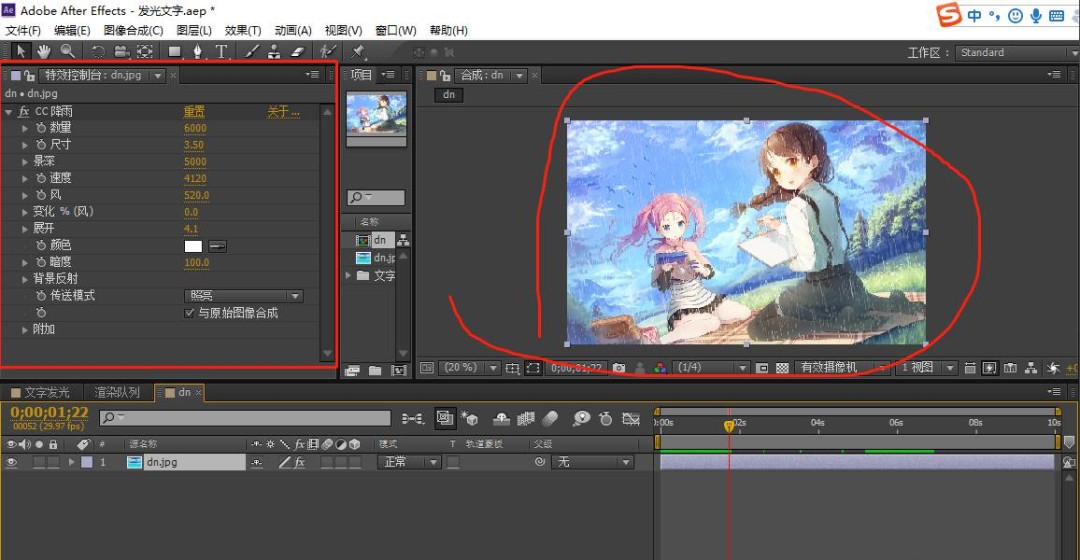Toggle the transparency grid in viewer
Viewport: 1080px width, 560px height.
pyautogui.click(x=782, y=368)
